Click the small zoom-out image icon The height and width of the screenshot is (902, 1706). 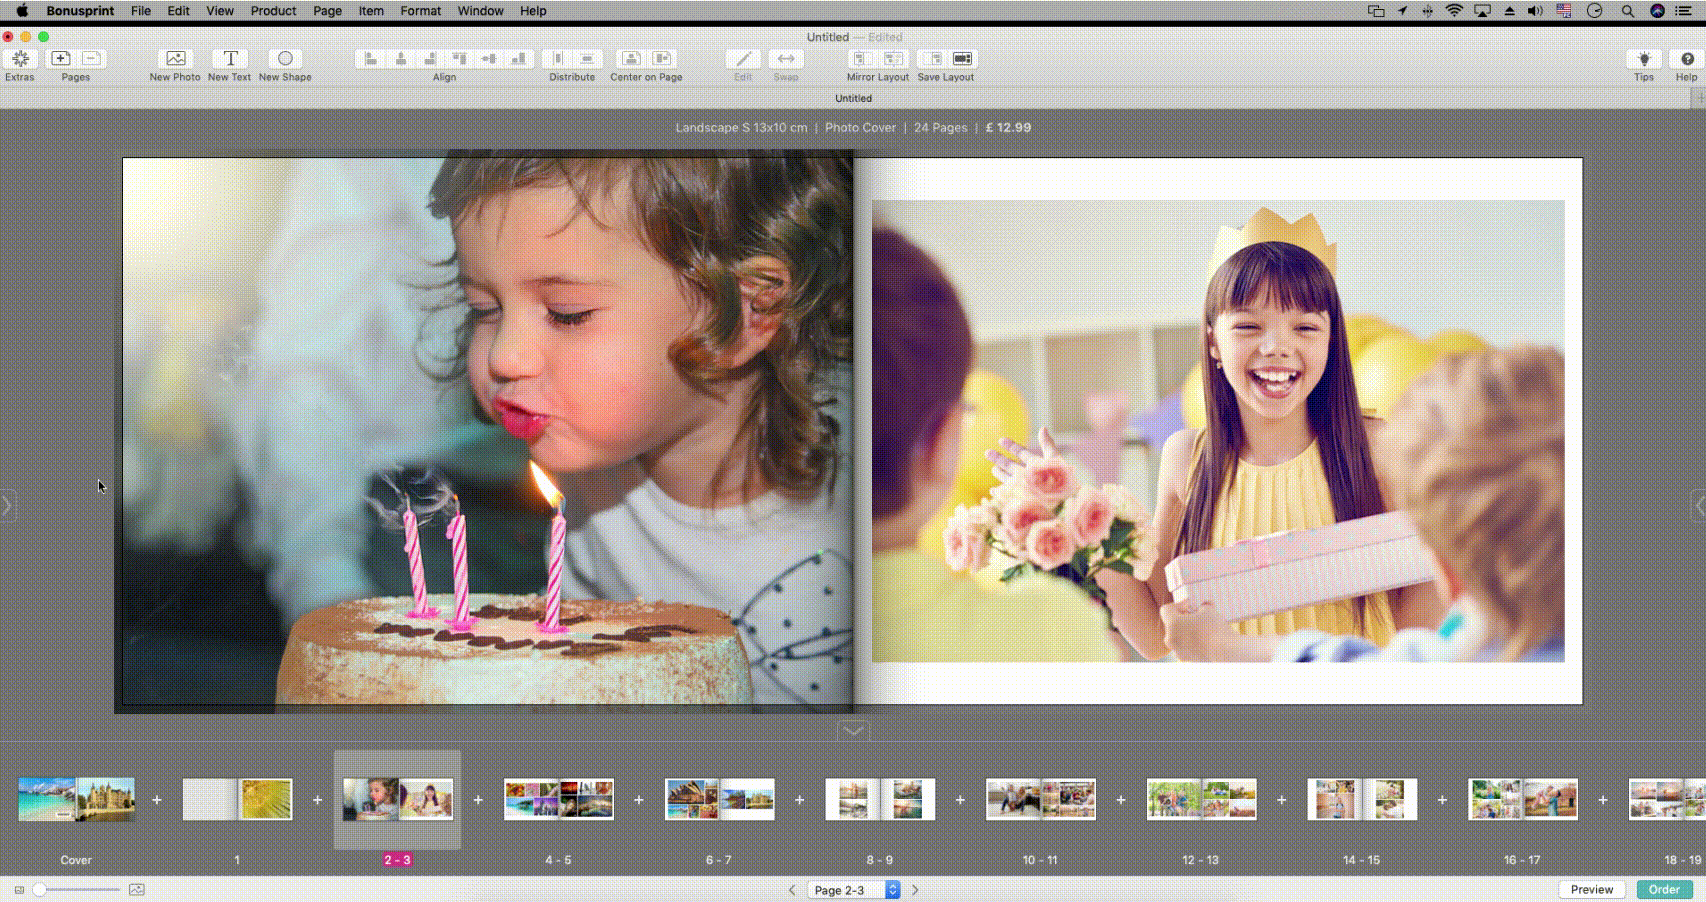pos(19,889)
